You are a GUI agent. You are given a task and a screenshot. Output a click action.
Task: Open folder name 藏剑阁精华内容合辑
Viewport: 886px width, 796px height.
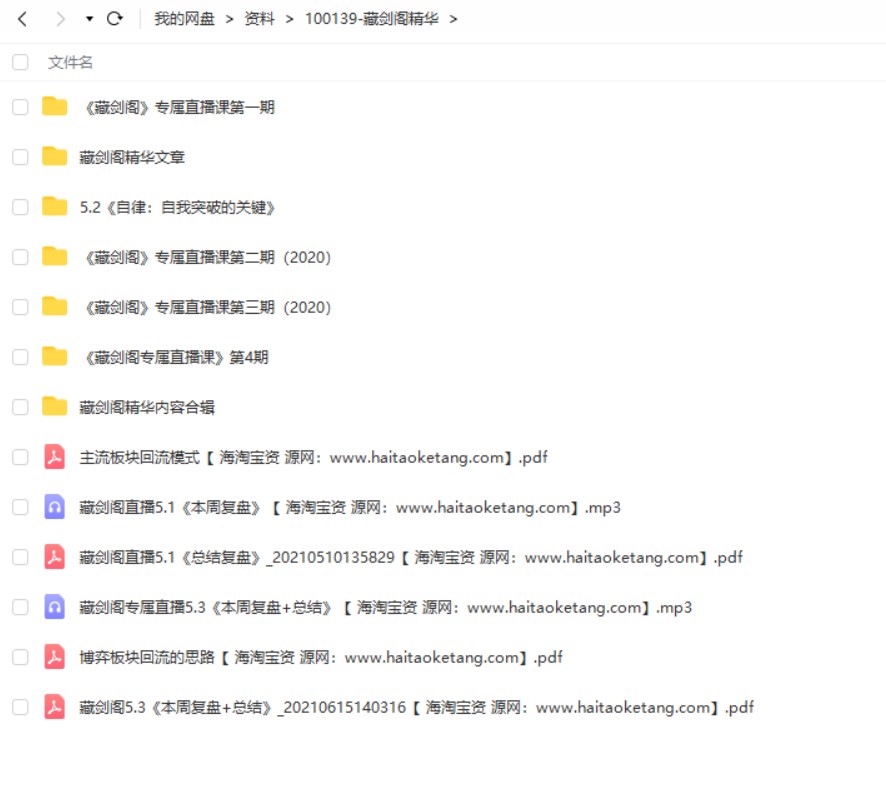(x=147, y=407)
